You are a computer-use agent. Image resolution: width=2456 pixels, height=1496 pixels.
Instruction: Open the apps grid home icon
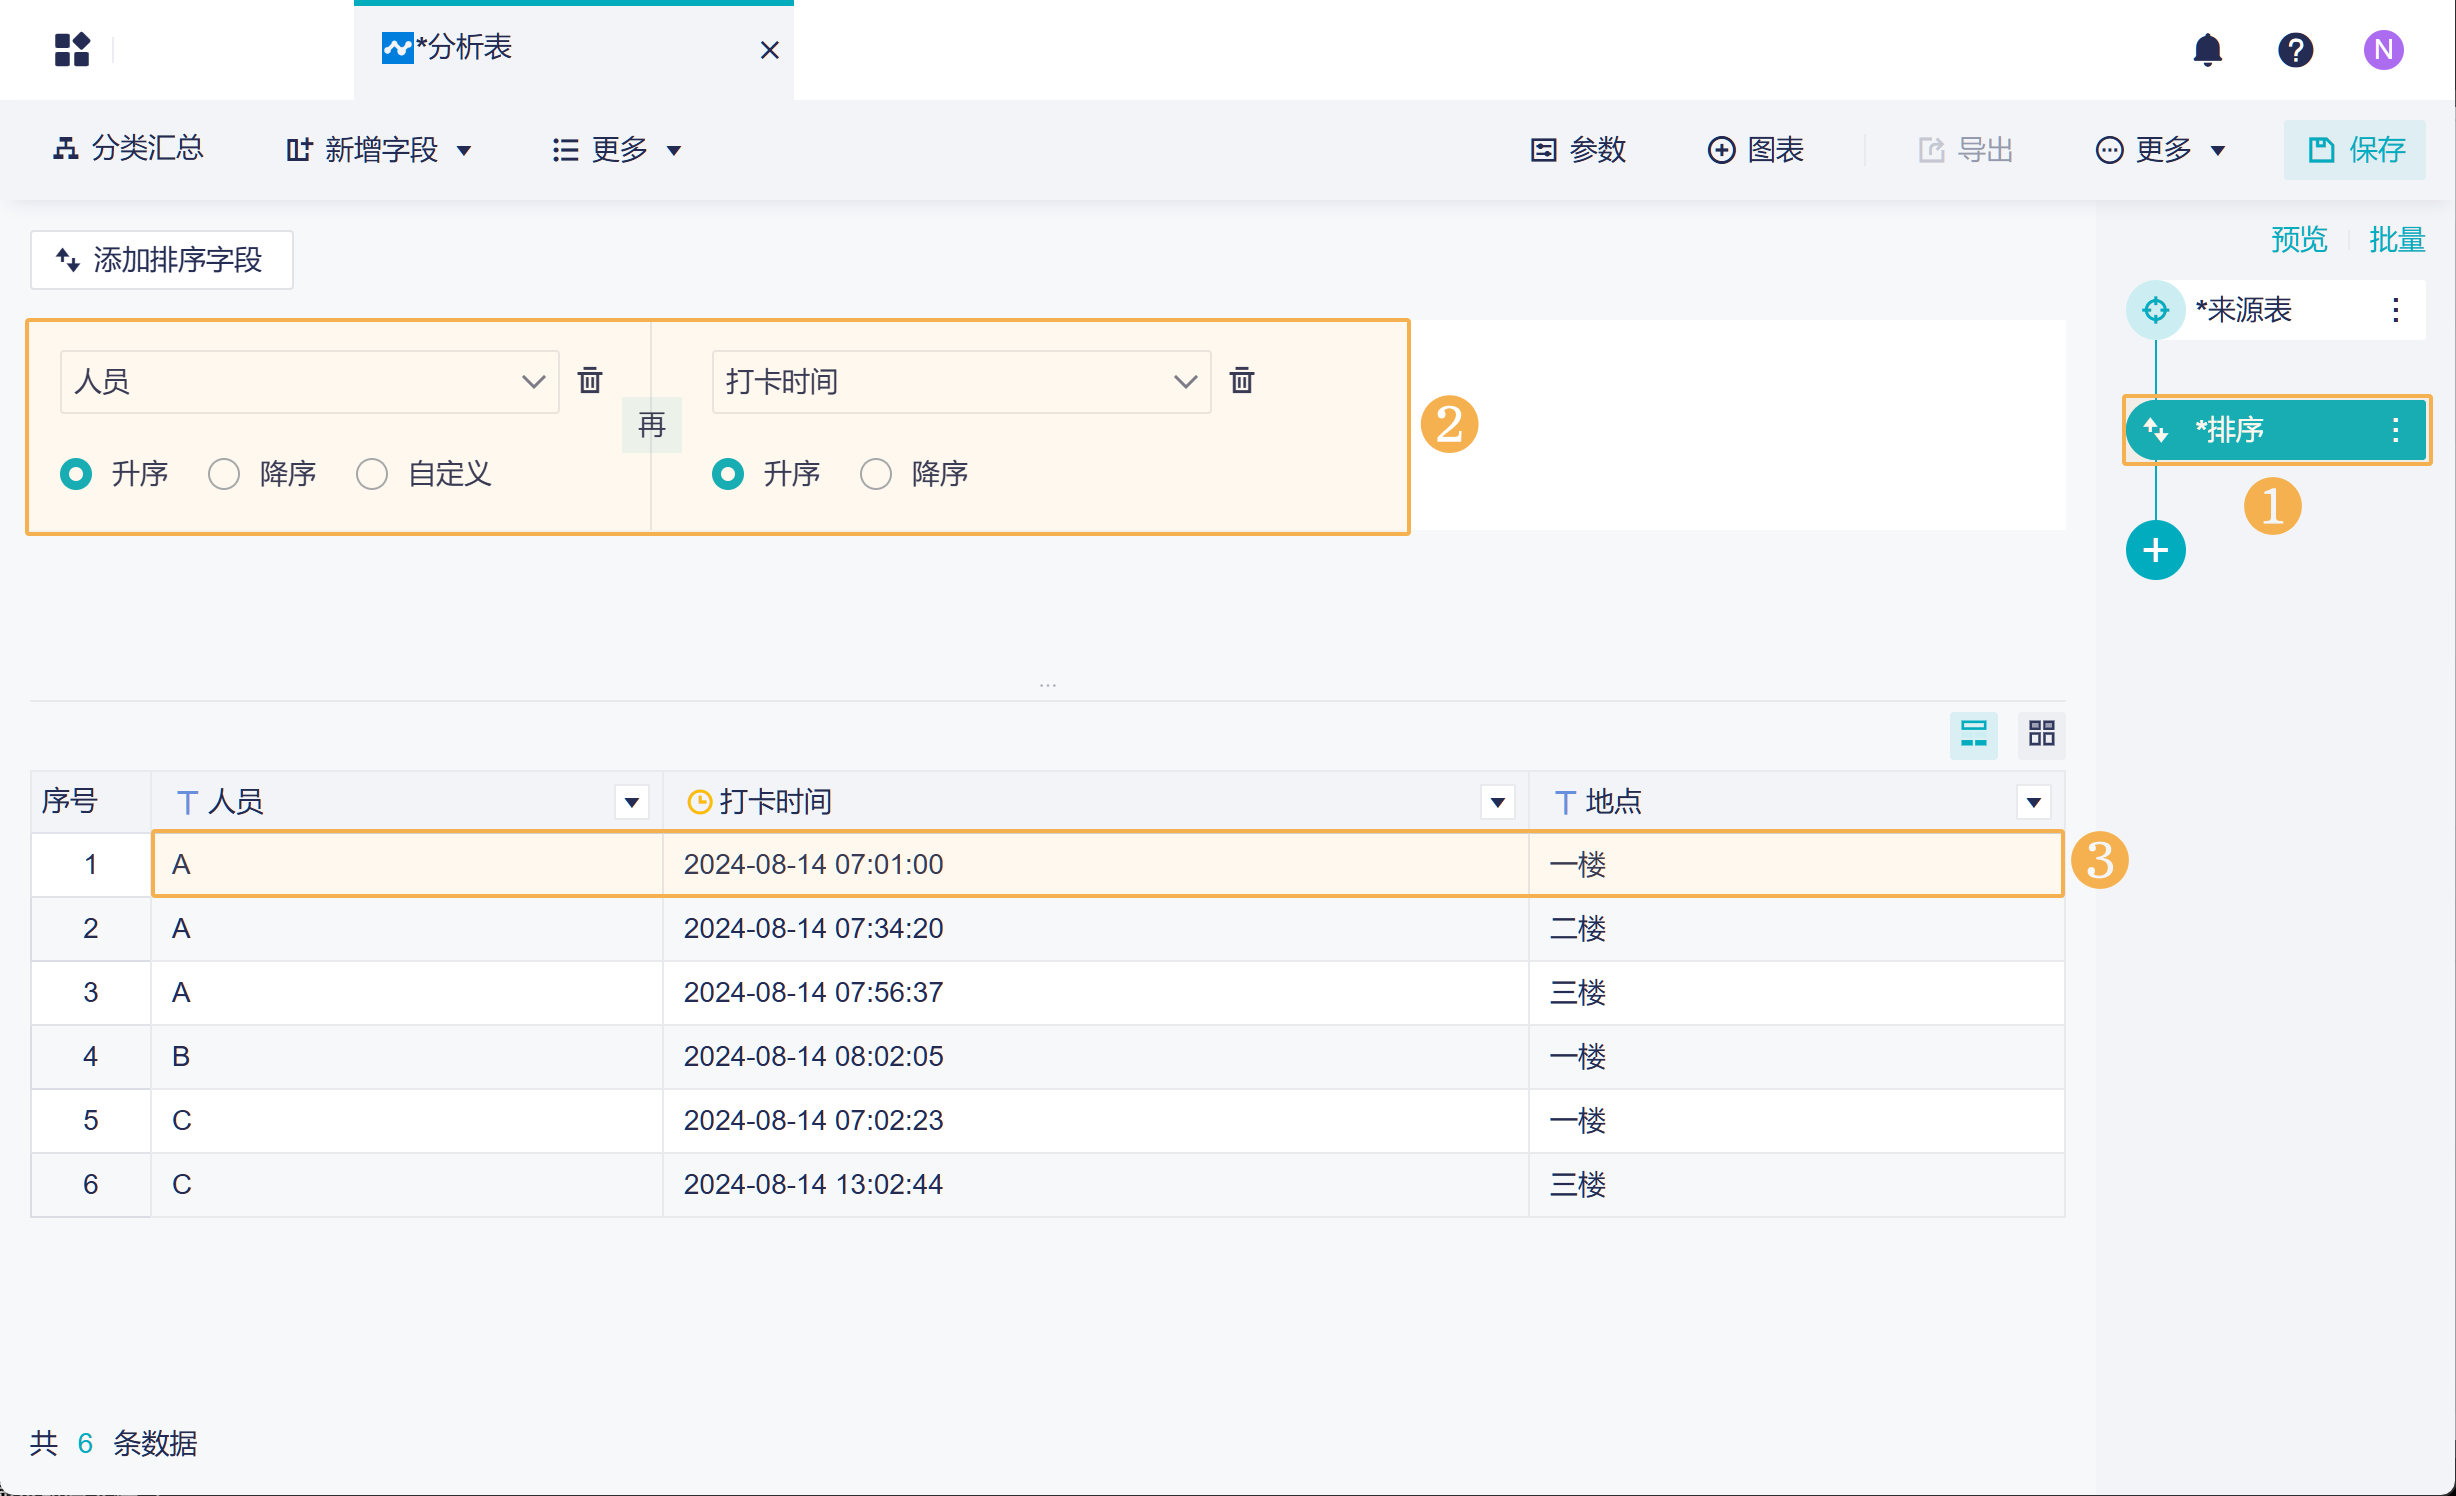(x=72, y=50)
